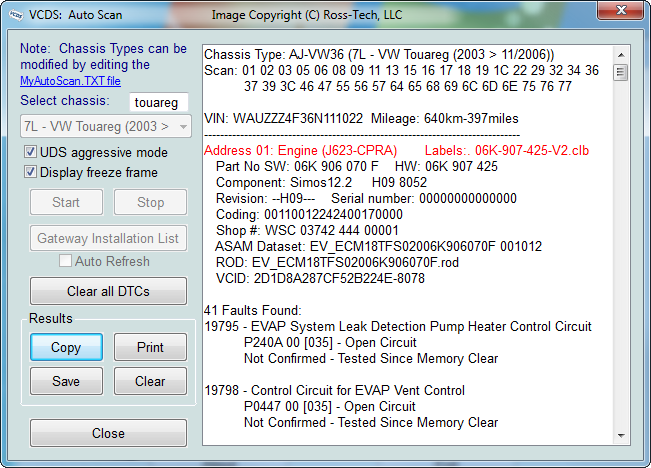Expand the 7L - VW Touareg chassis dropdown
651x468 pixels.
pyautogui.click(x=183, y=127)
